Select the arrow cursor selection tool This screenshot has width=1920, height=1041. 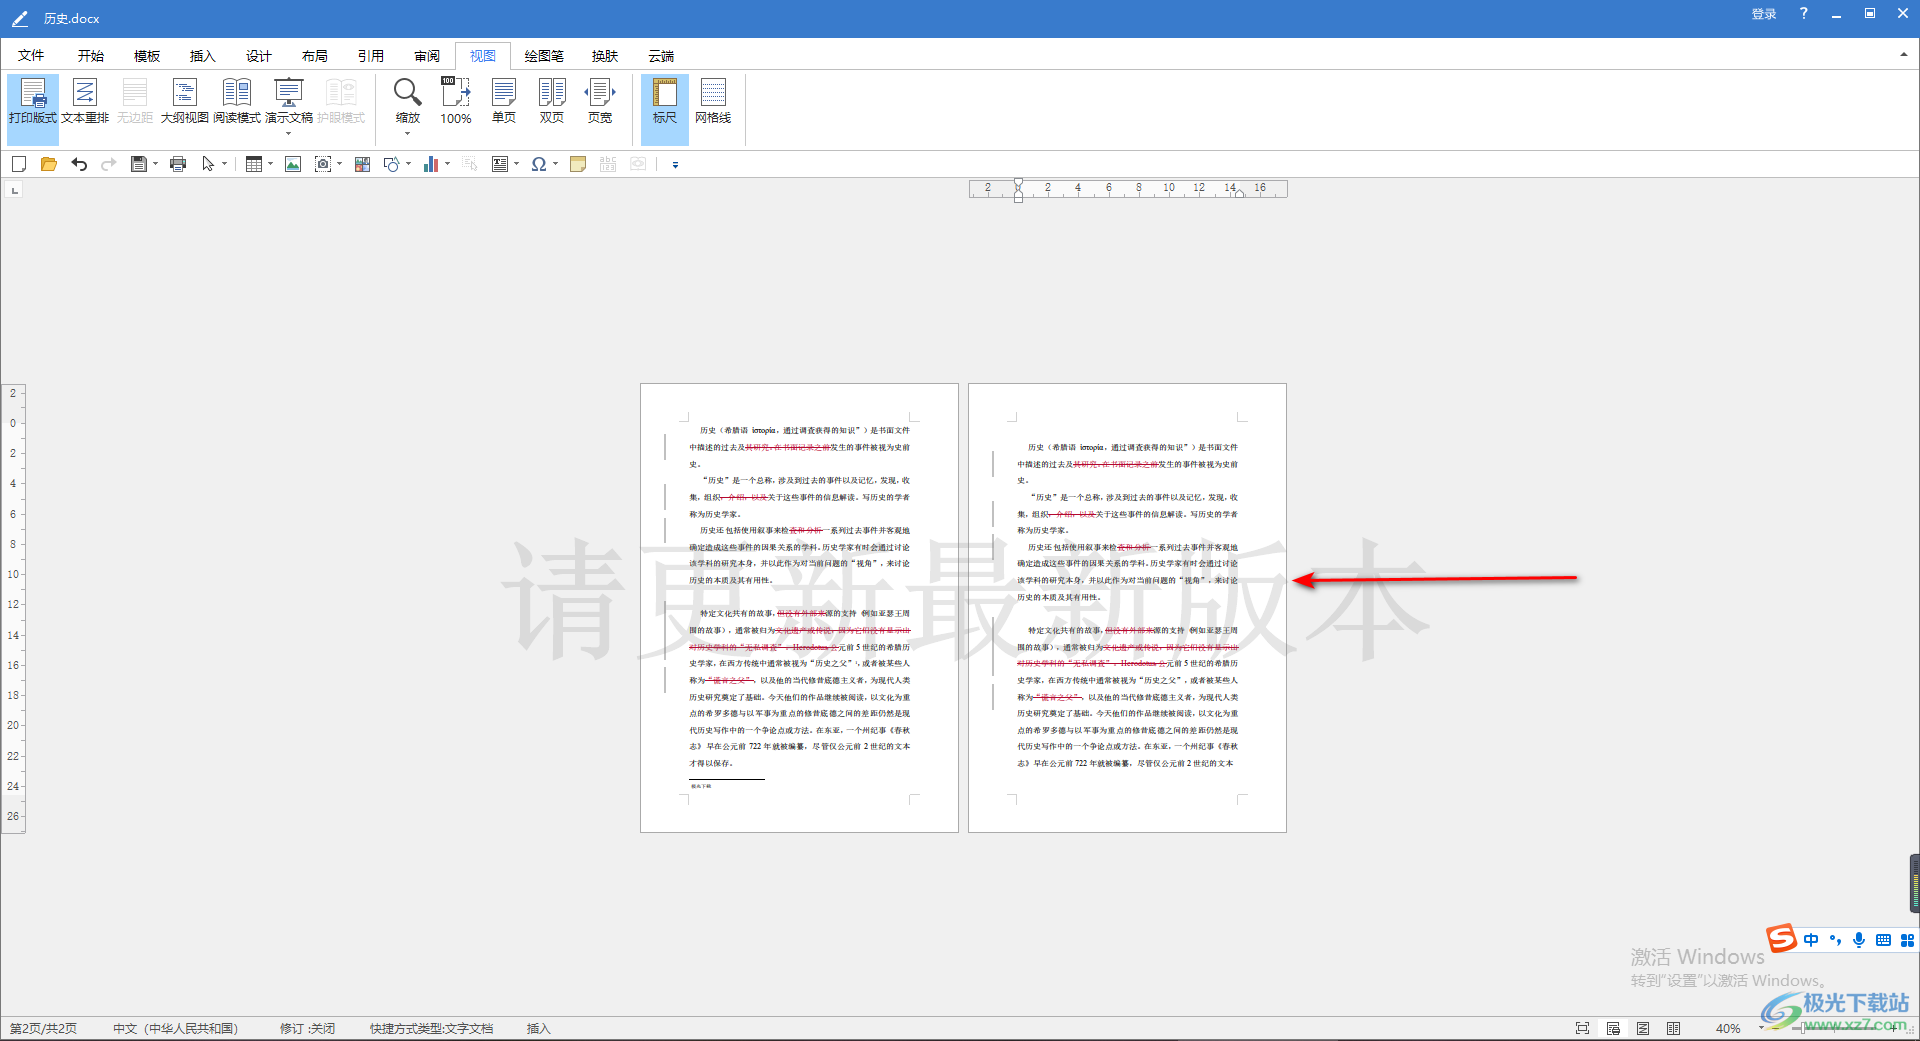[208, 164]
